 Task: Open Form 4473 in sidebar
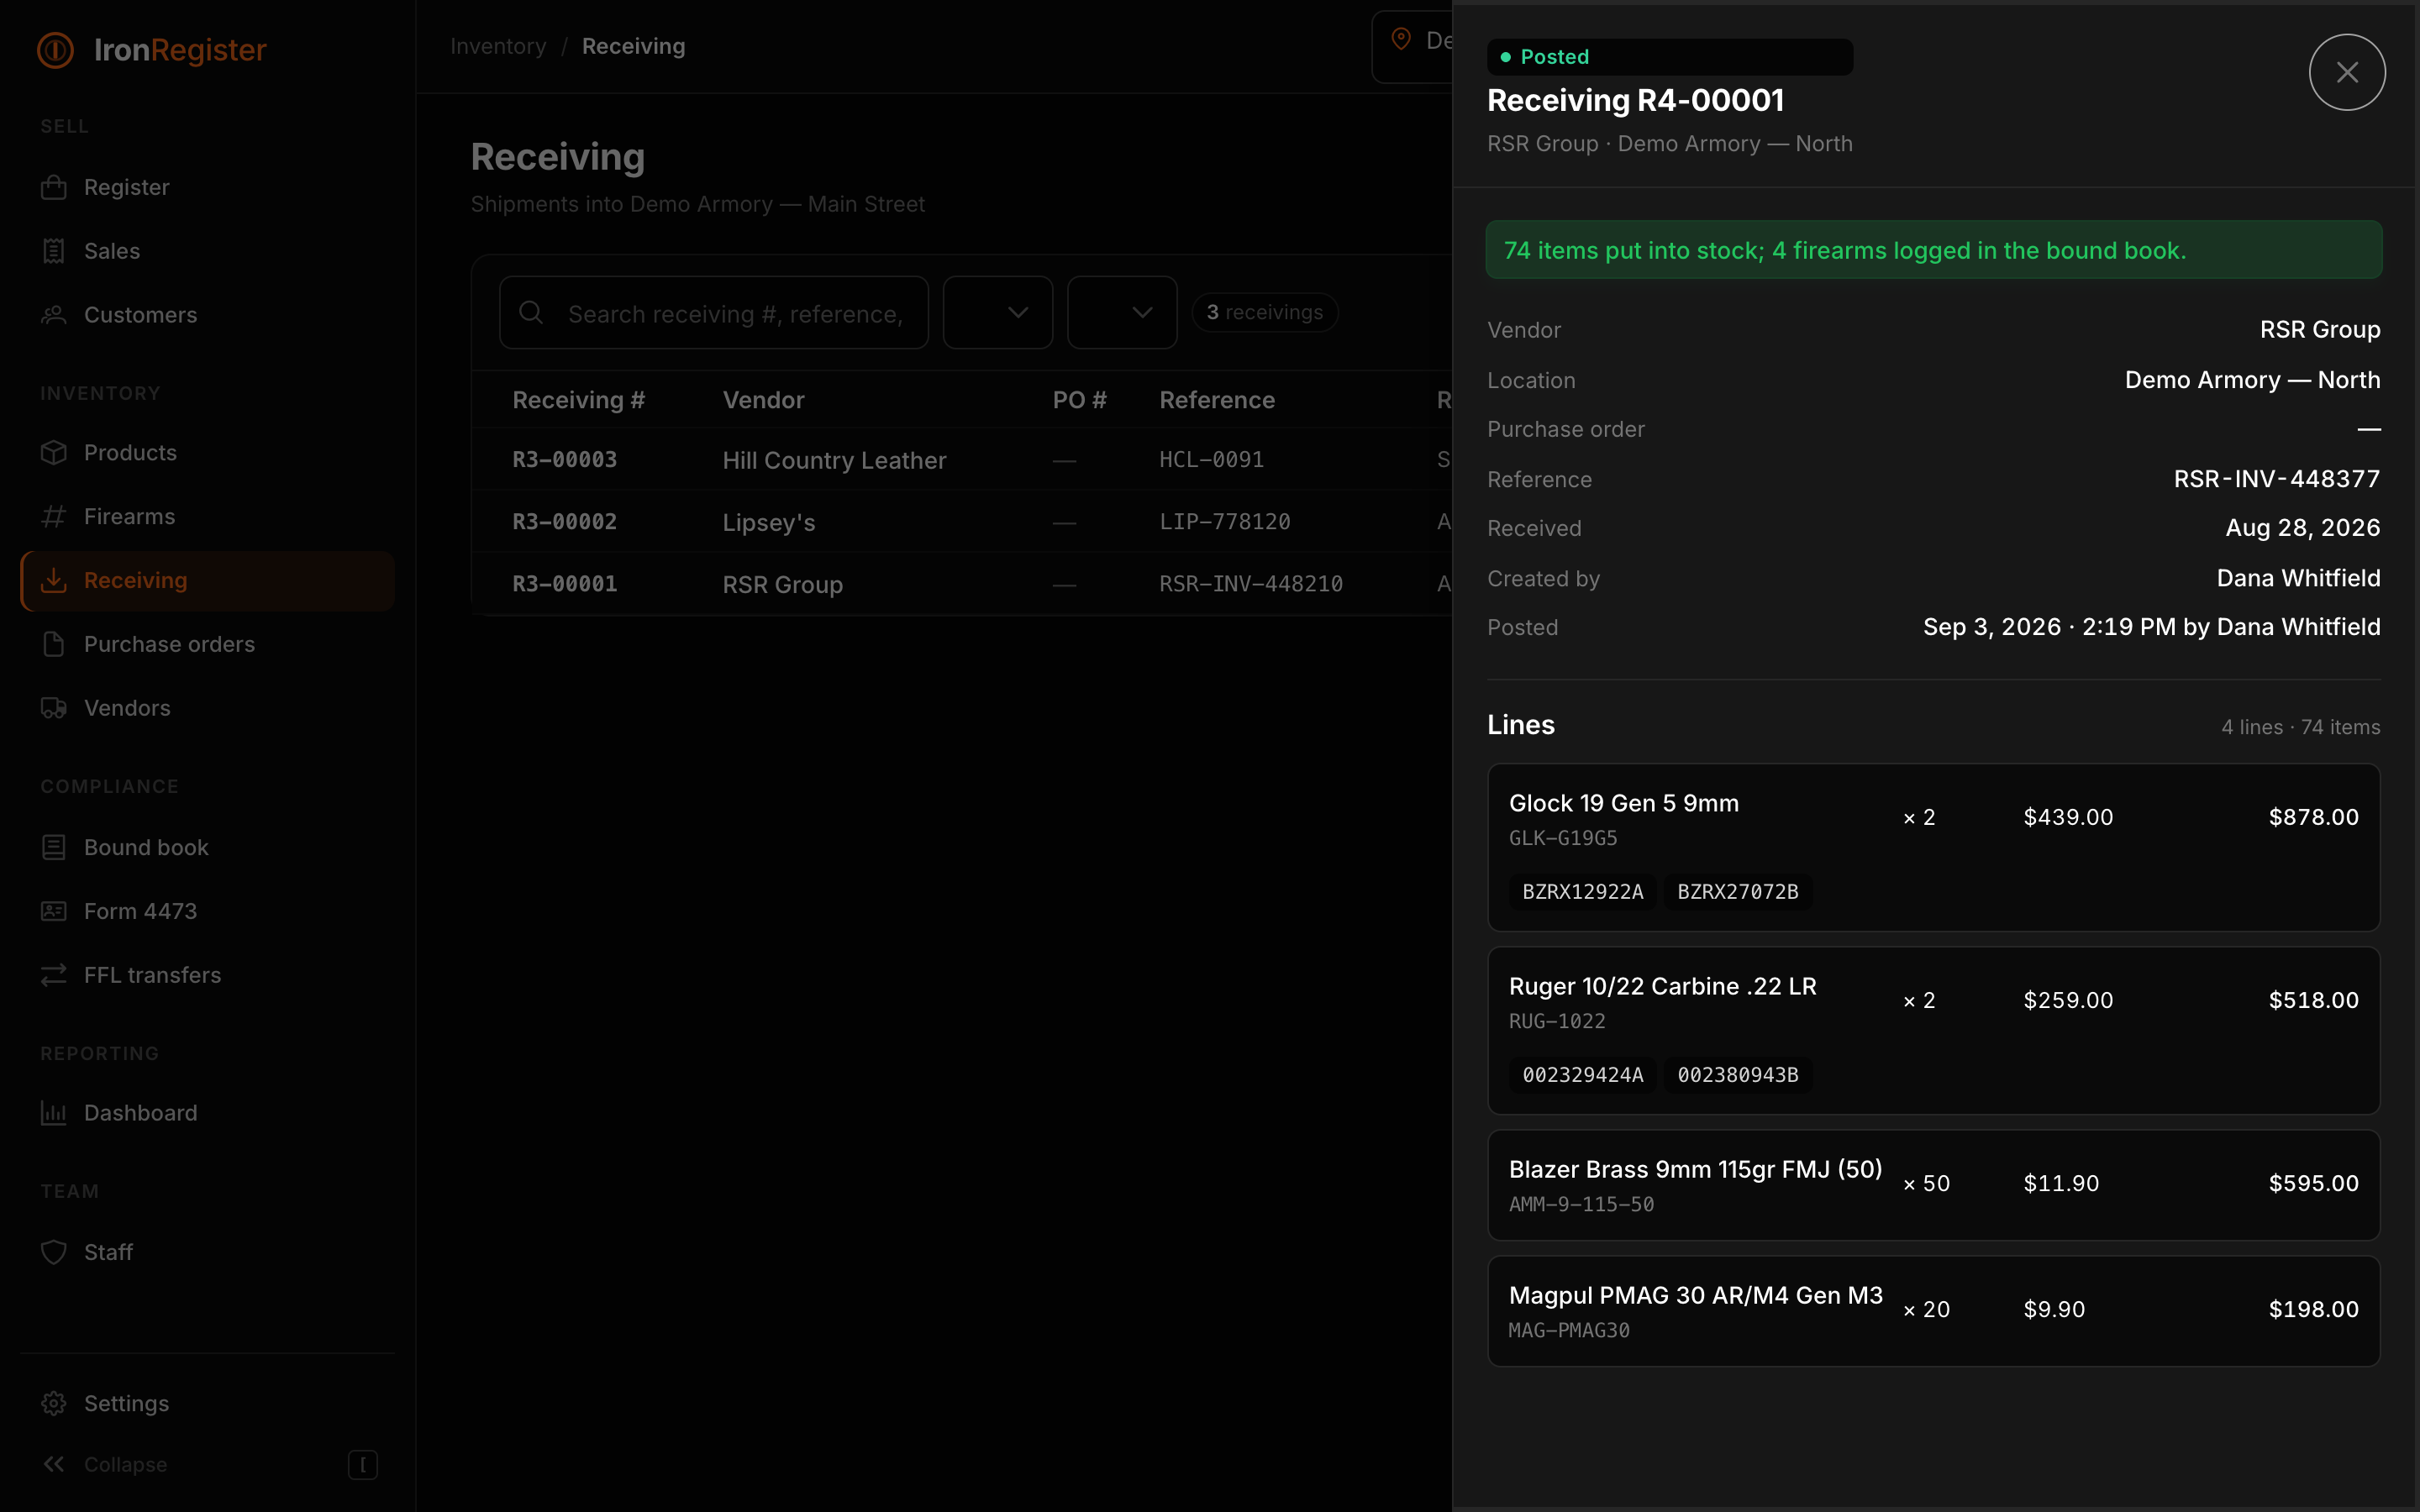pos(207,912)
